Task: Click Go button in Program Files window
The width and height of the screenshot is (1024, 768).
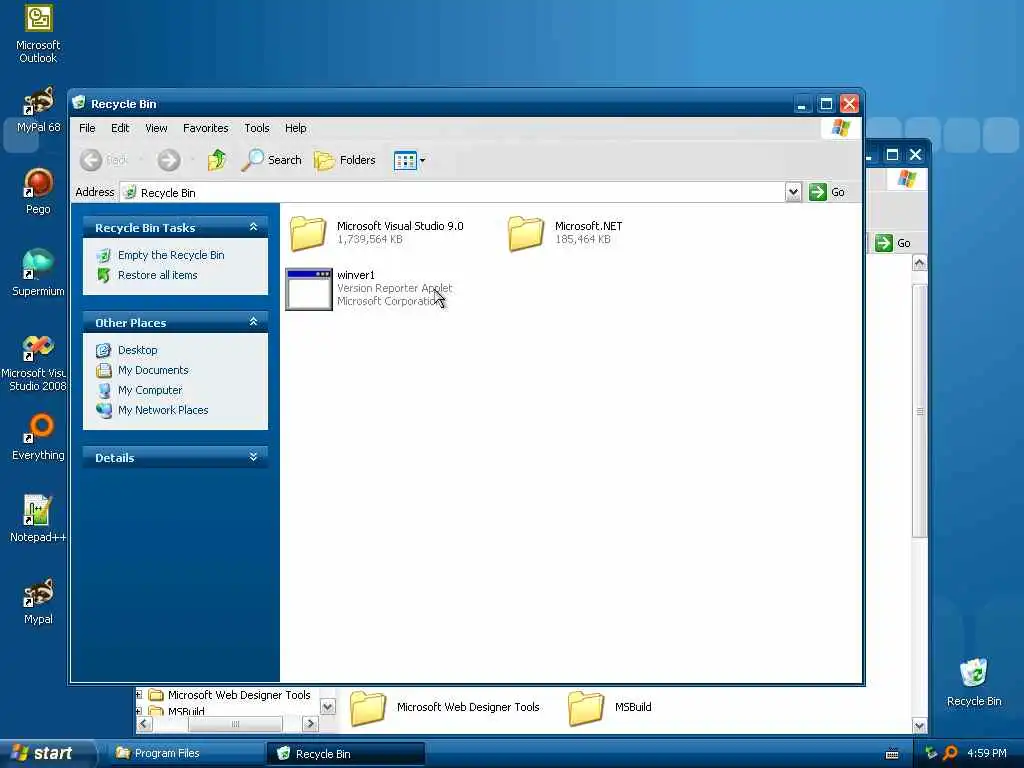Action: [x=893, y=243]
